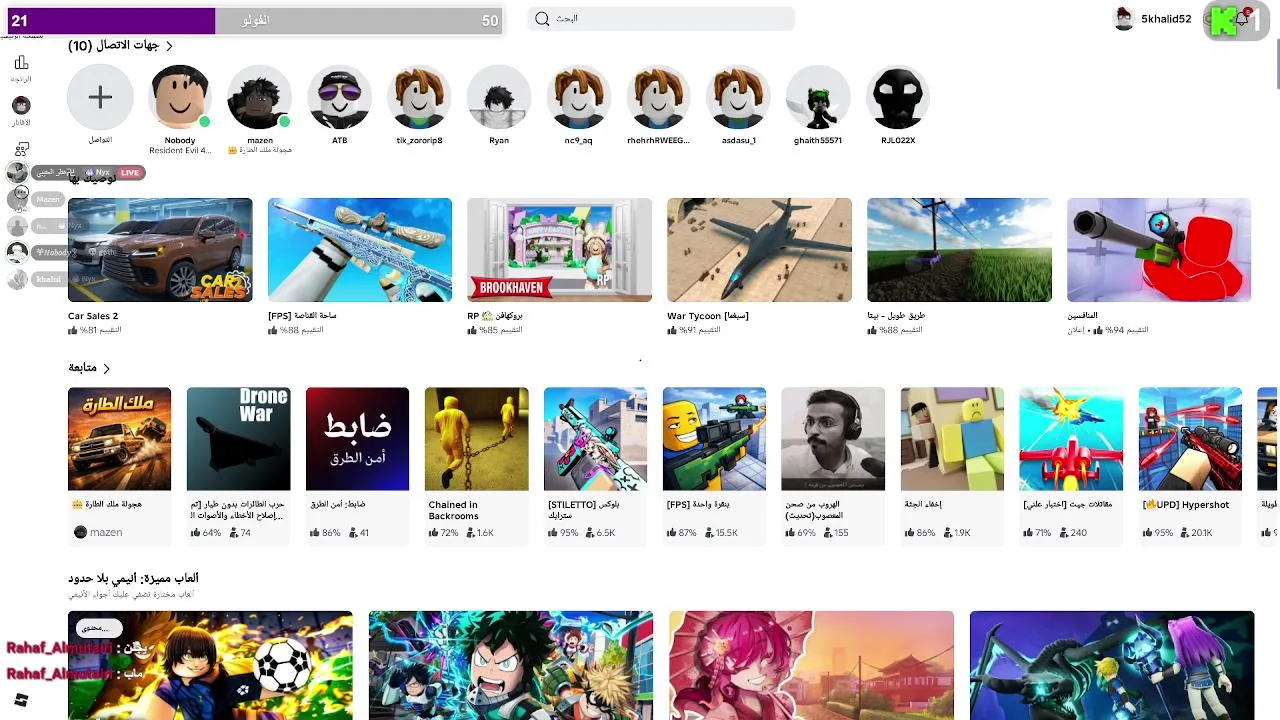Open friend nc9_aq's avatar
Image resolution: width=1280 pixels, height=720 pixels.
point(579,97)
